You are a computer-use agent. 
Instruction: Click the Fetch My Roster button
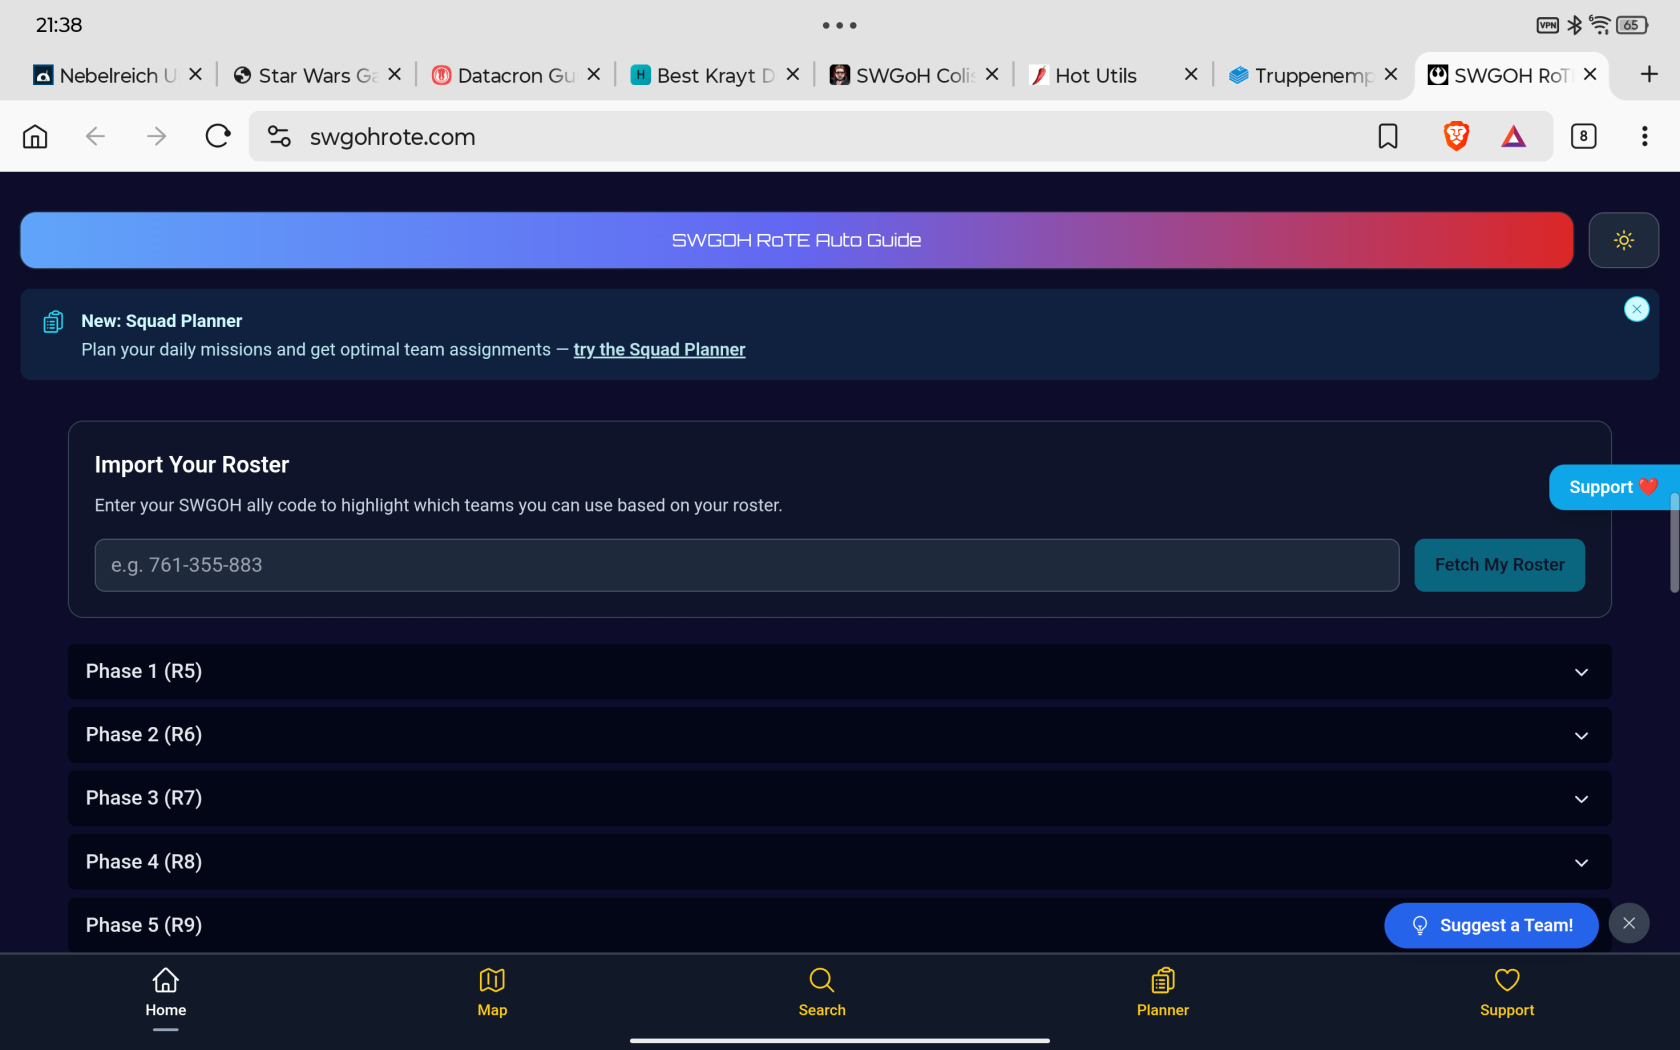(1499, 565)
